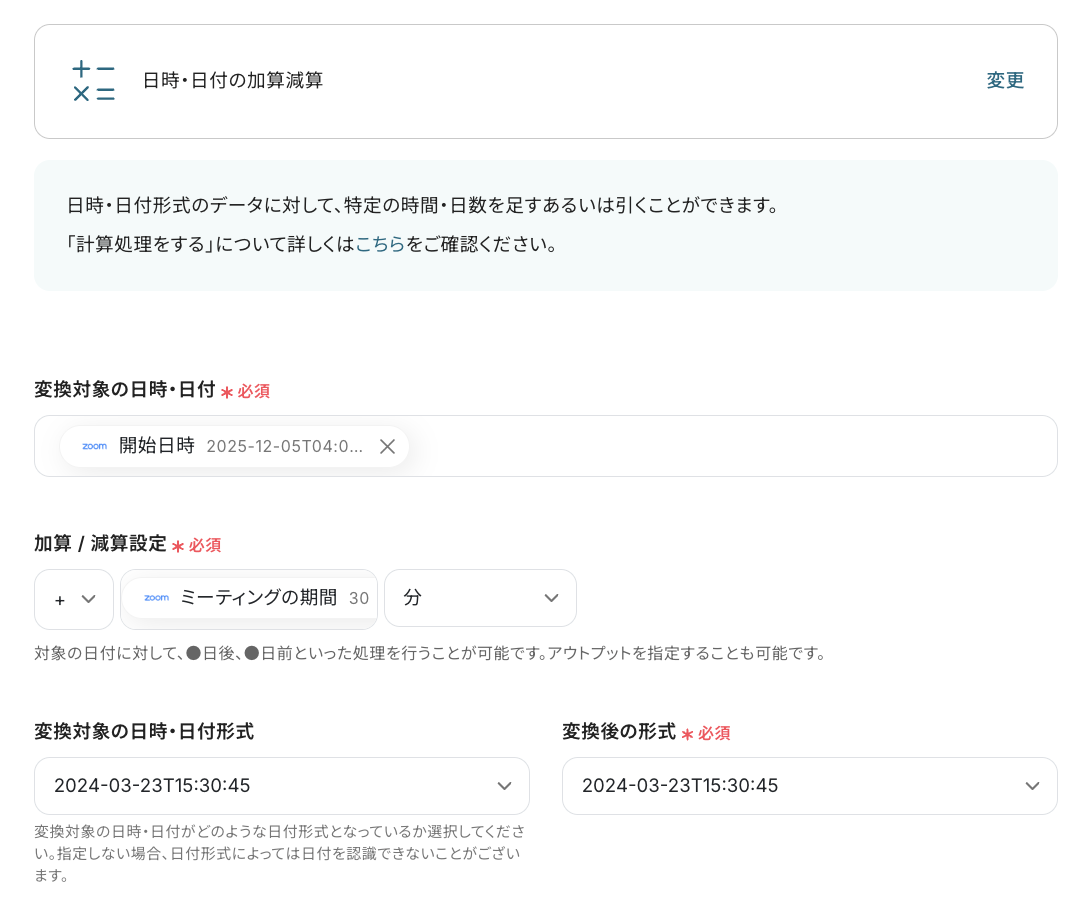
Task: Click the Zoom logo in the 開始日時 chip
Action: (x=94, y=446)
